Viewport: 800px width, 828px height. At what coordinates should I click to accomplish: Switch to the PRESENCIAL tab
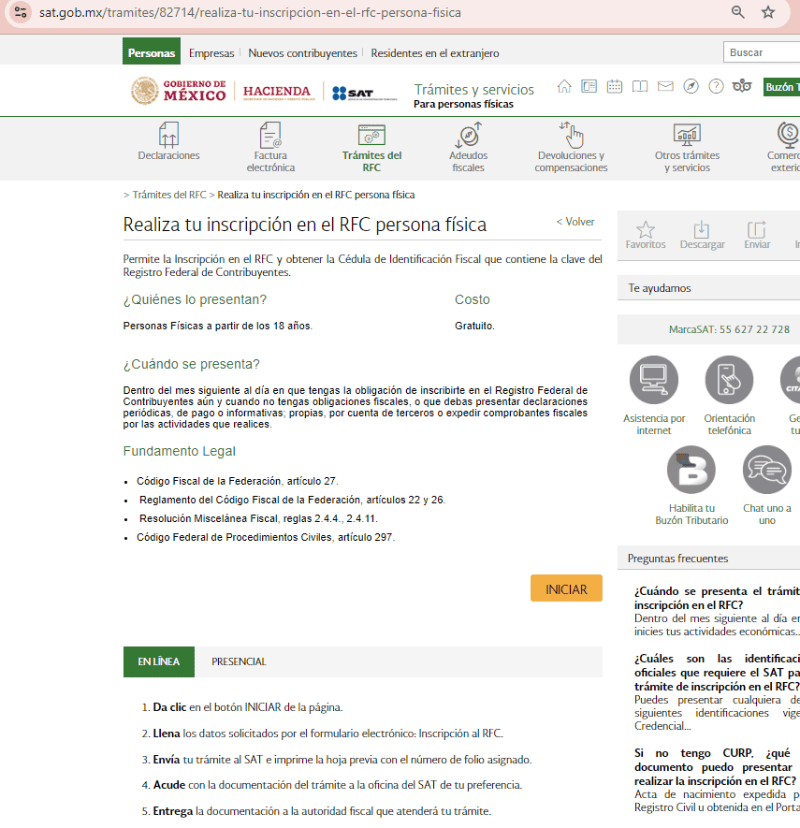[x=239, y=662]
